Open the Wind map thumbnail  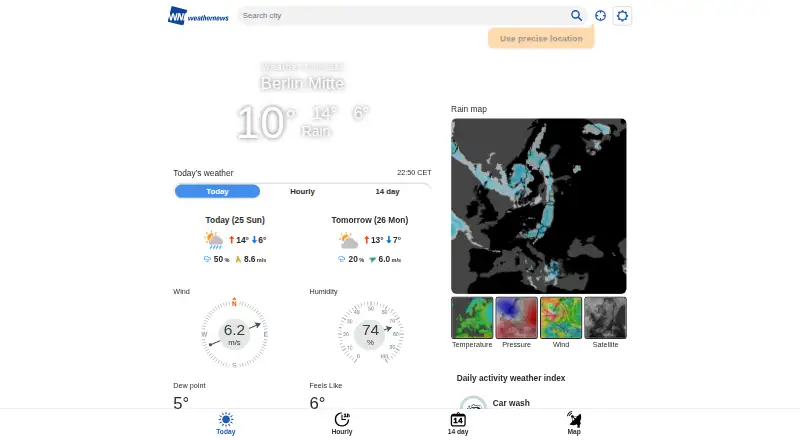click(x=561, y=317)
